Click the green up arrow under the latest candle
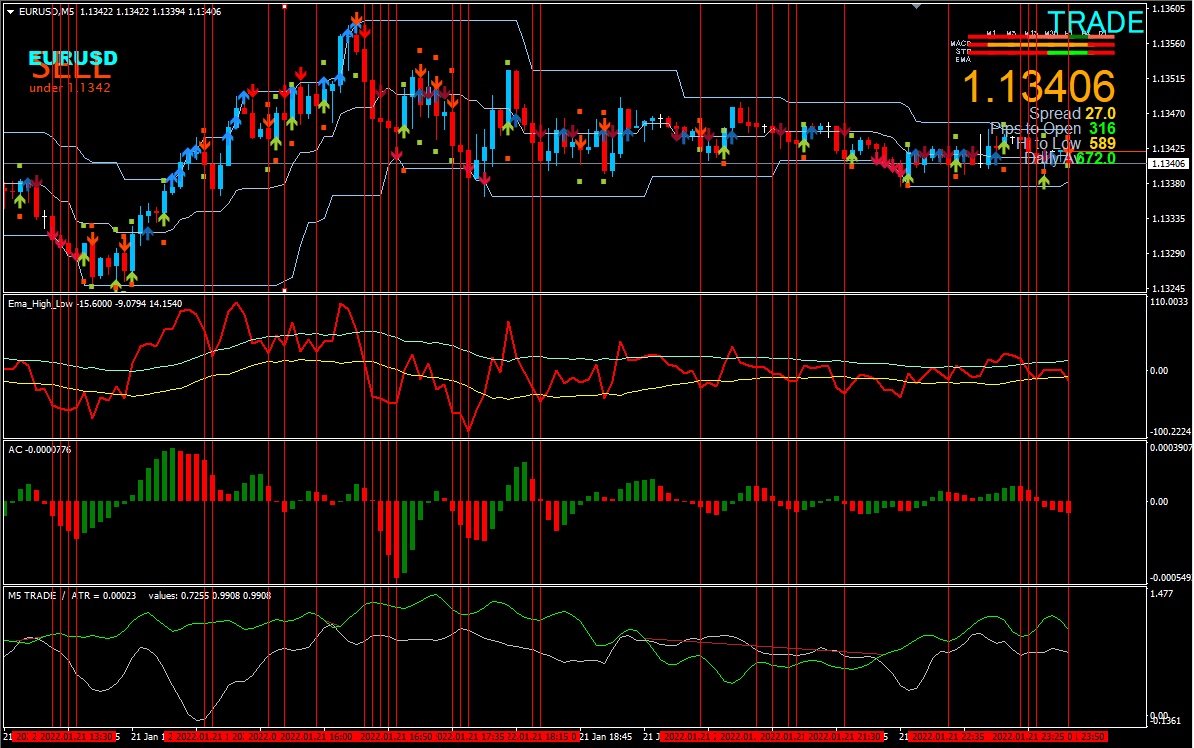The image size is (1194, 748). [x=1043, y=181]
